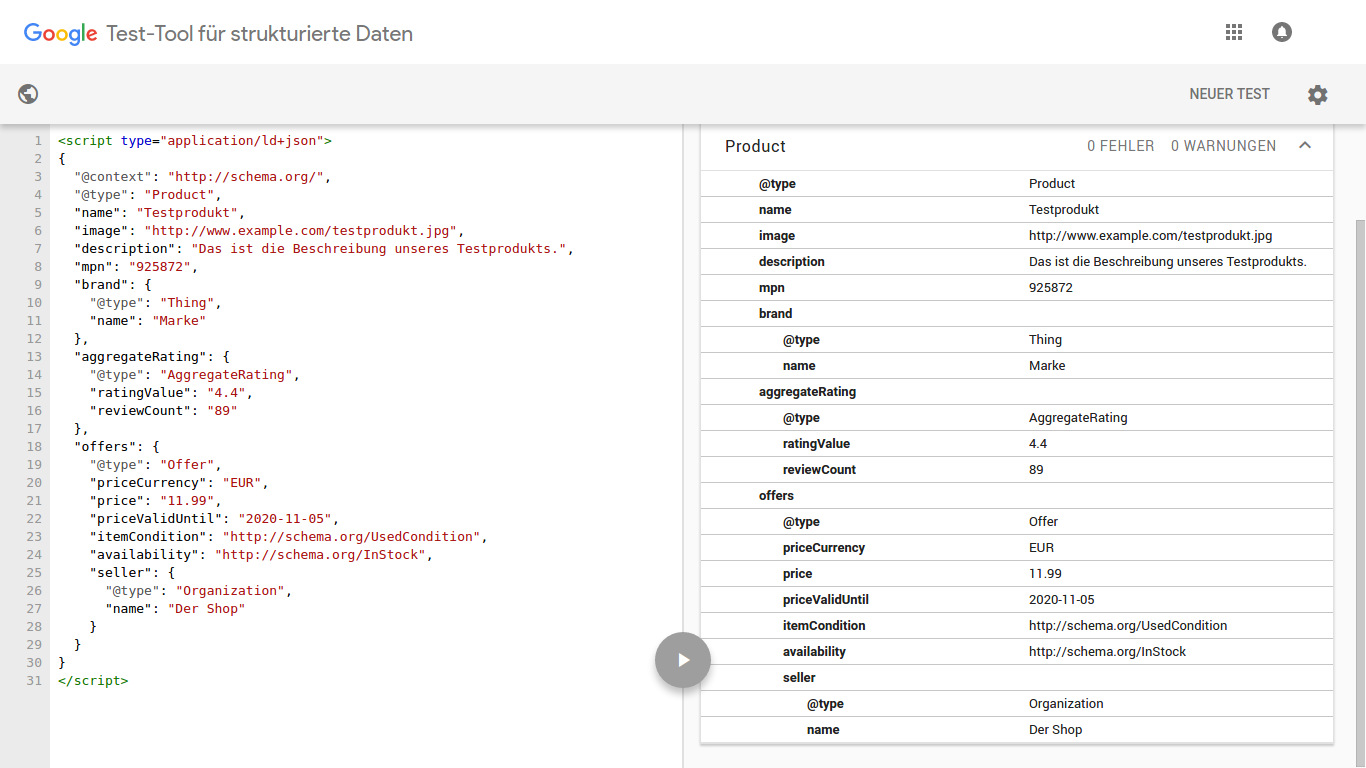Select the Organization type value
This screenshot has width=1366, height=768.
(1066, 704)
